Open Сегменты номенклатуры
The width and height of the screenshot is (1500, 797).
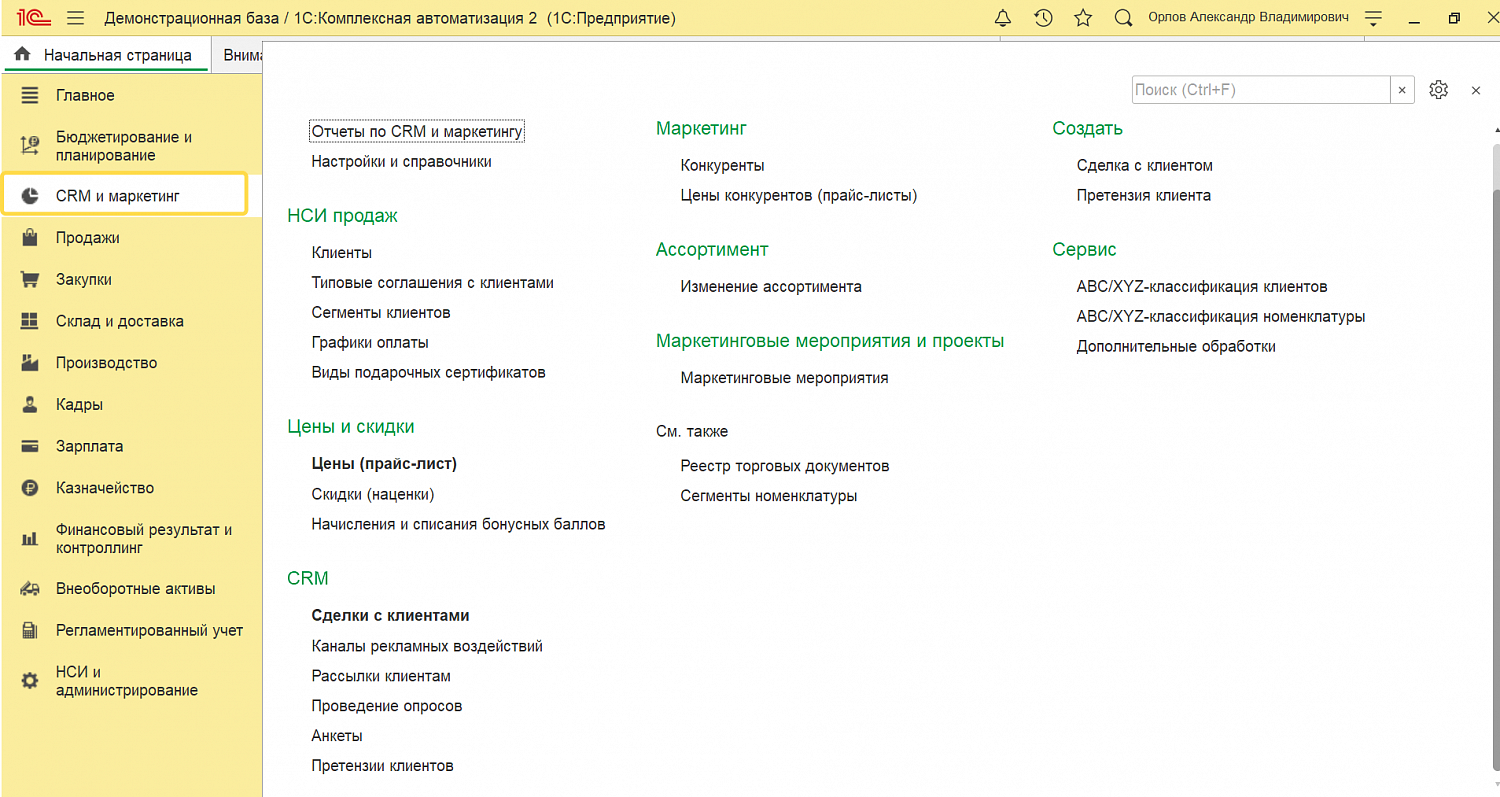pos(769,496)
